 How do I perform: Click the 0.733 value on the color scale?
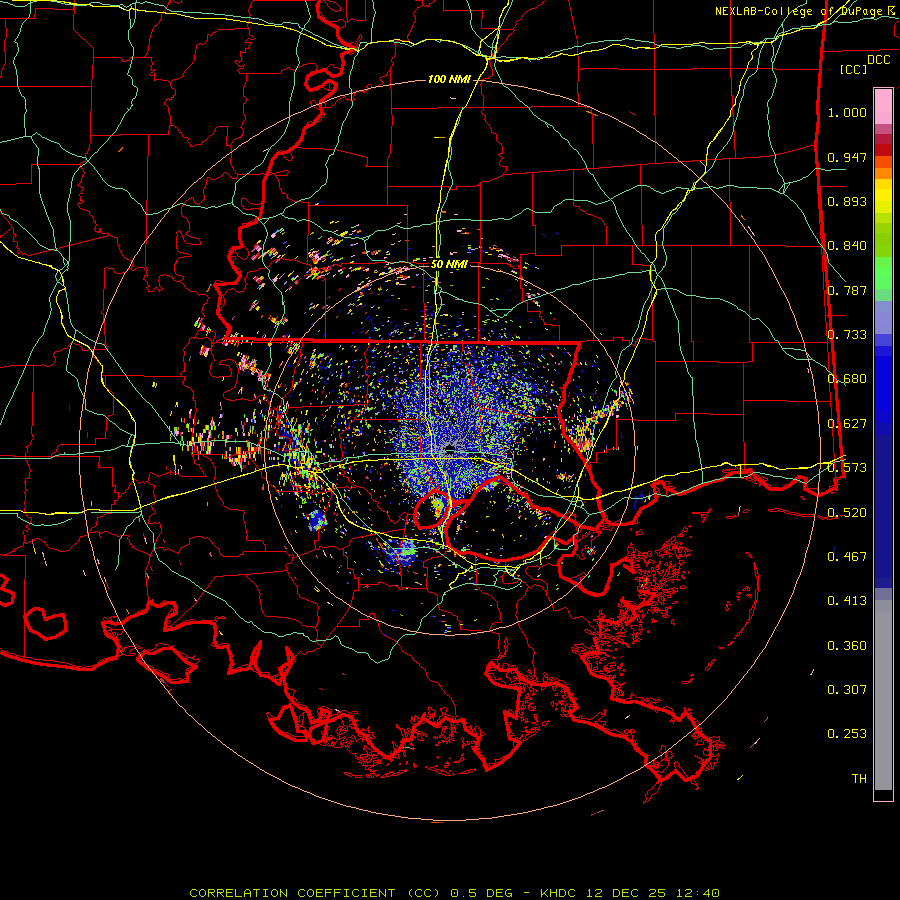tap(847, 335)
